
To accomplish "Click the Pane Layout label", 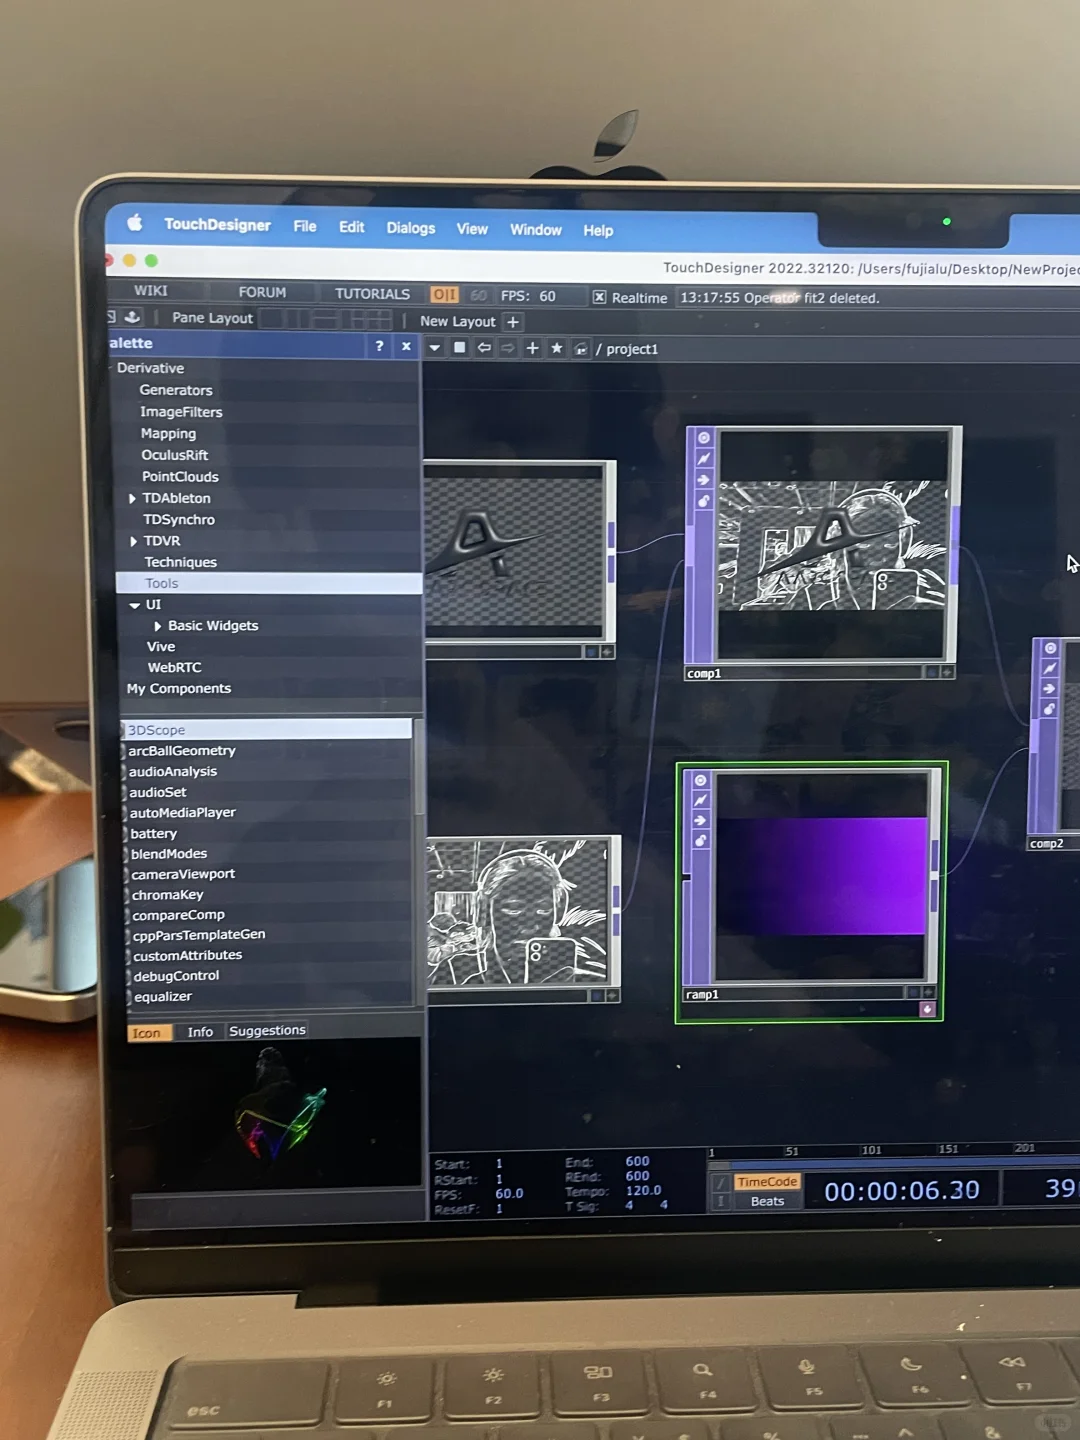I will point(212,318).
